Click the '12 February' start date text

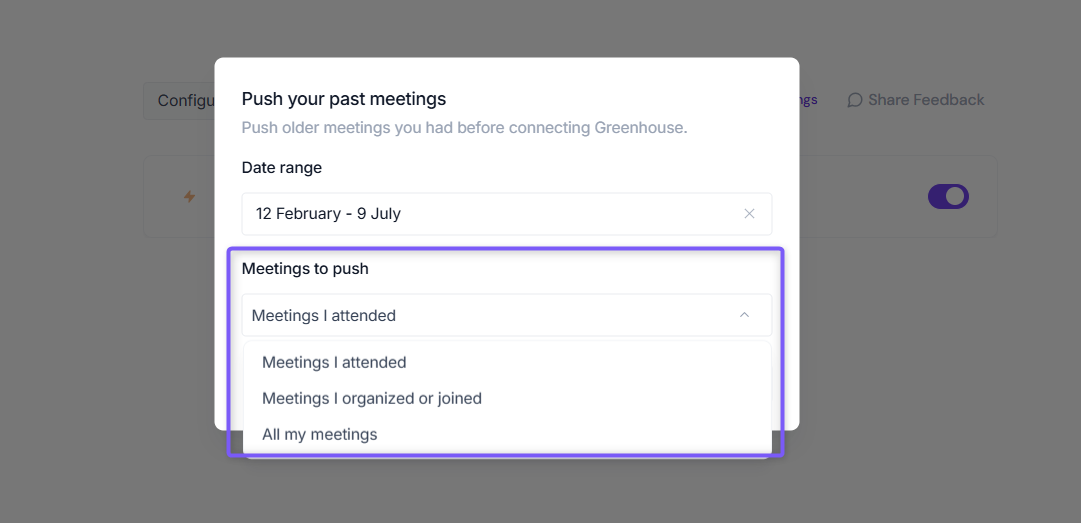click(x=299, y=214)
